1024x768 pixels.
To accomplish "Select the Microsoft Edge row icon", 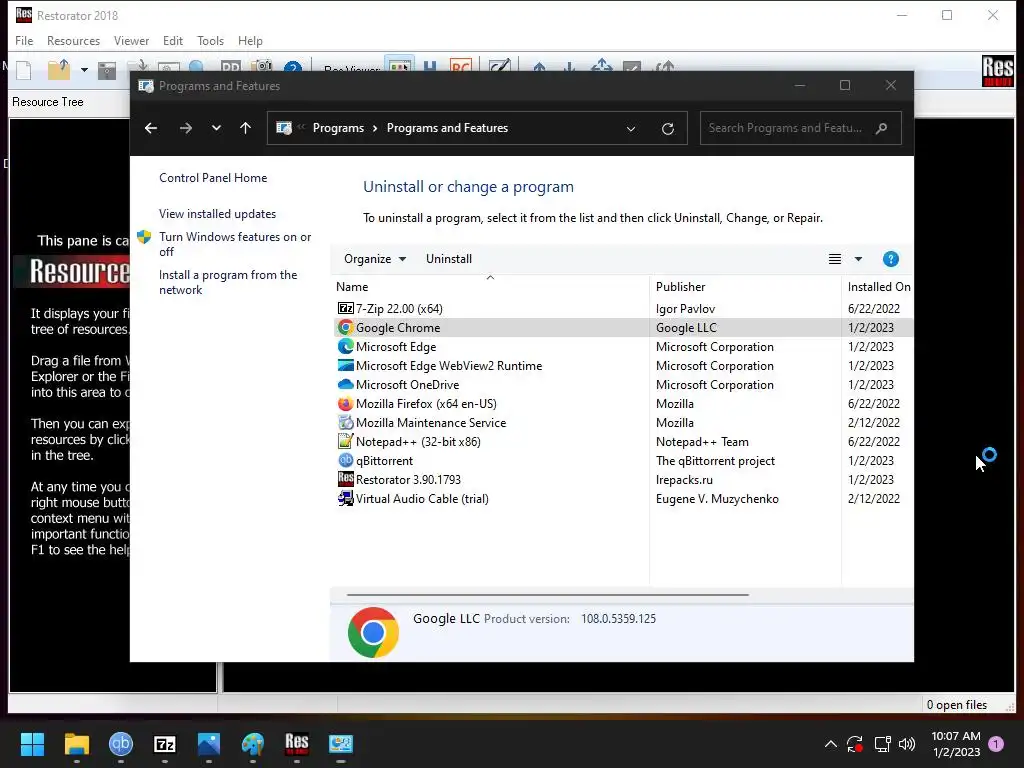I will (x=345, y=346).
